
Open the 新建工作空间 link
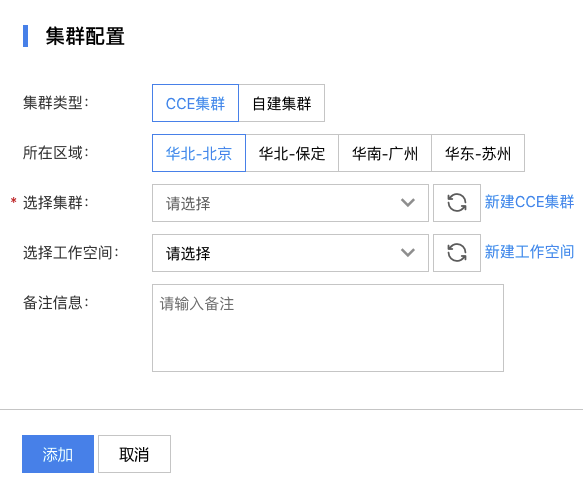pyautogui.click(x=529, y=252)
